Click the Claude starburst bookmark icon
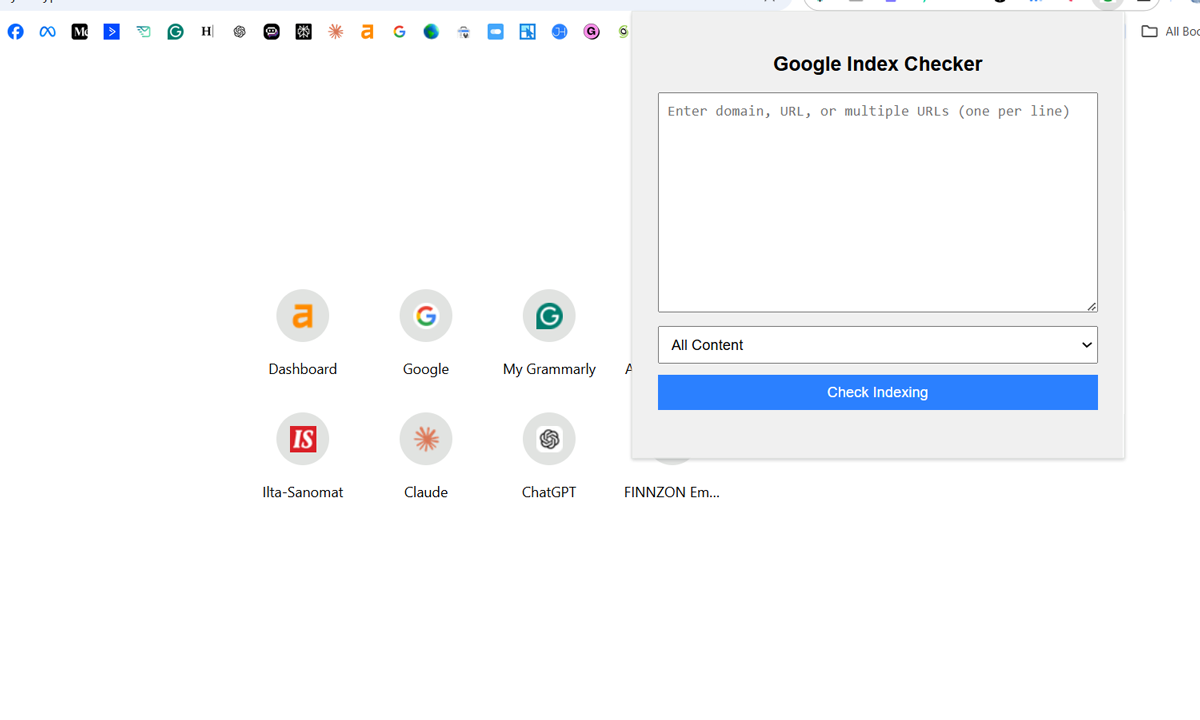Image resolution: width=1200 pixels, height=720 pixels. (x=335, y=31)
